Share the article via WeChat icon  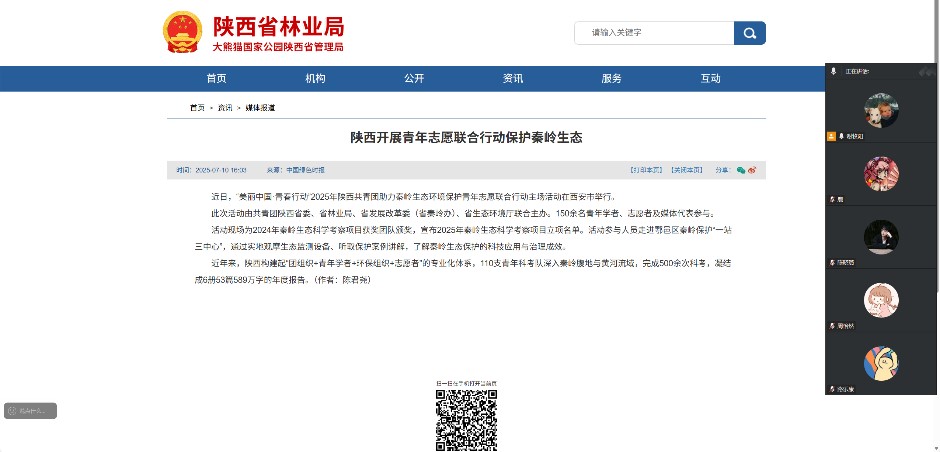pyautogui.click(x=741, y=170)
